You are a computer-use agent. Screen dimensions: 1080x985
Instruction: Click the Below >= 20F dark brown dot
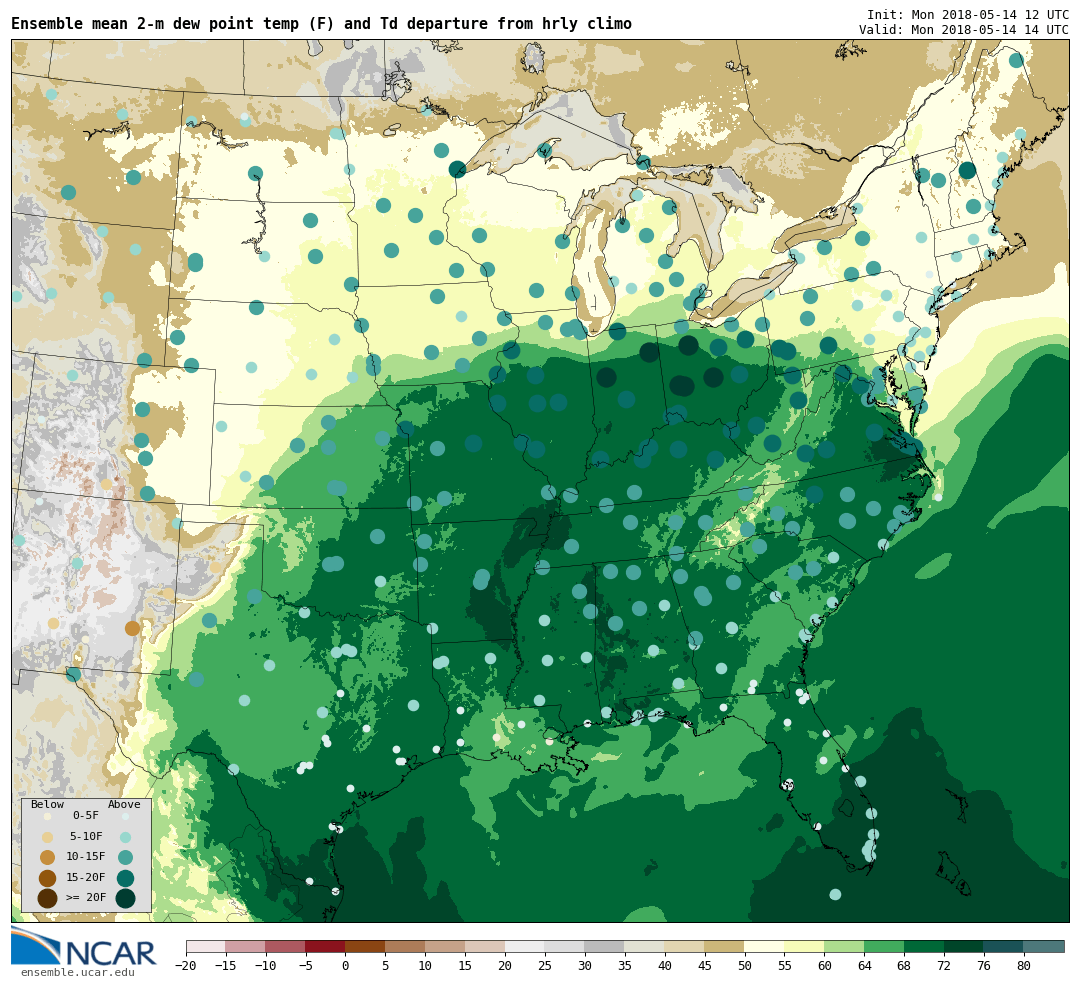pyautogui.click(x=47, y=899)
